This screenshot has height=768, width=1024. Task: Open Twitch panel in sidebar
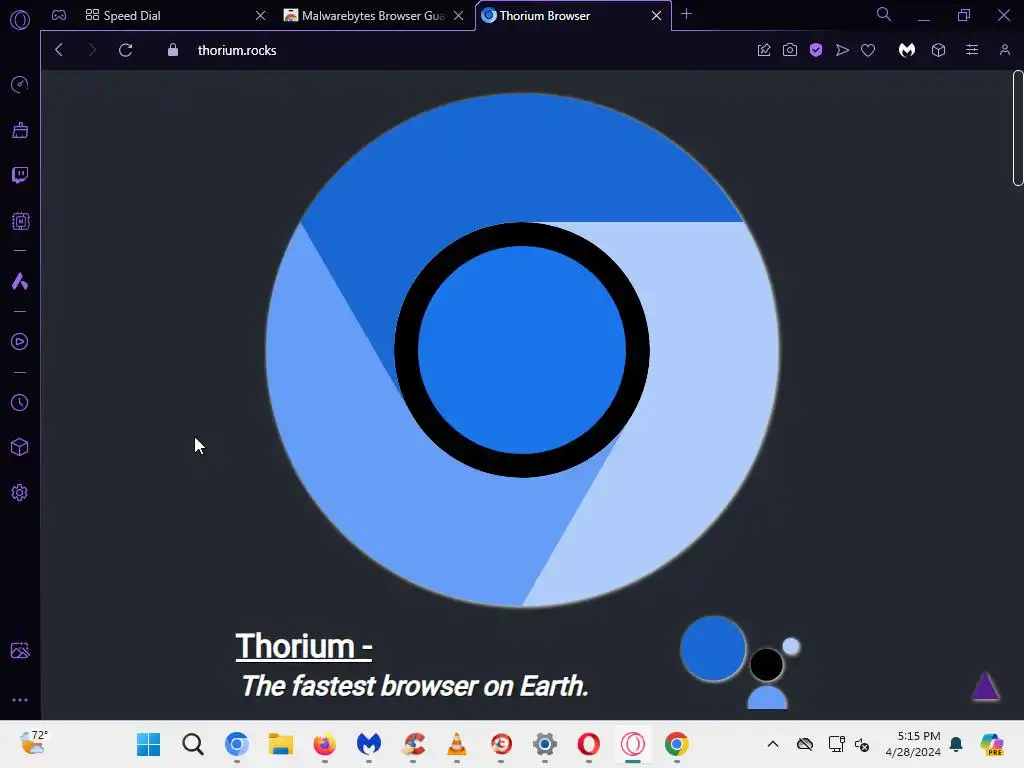coord(20,175)
